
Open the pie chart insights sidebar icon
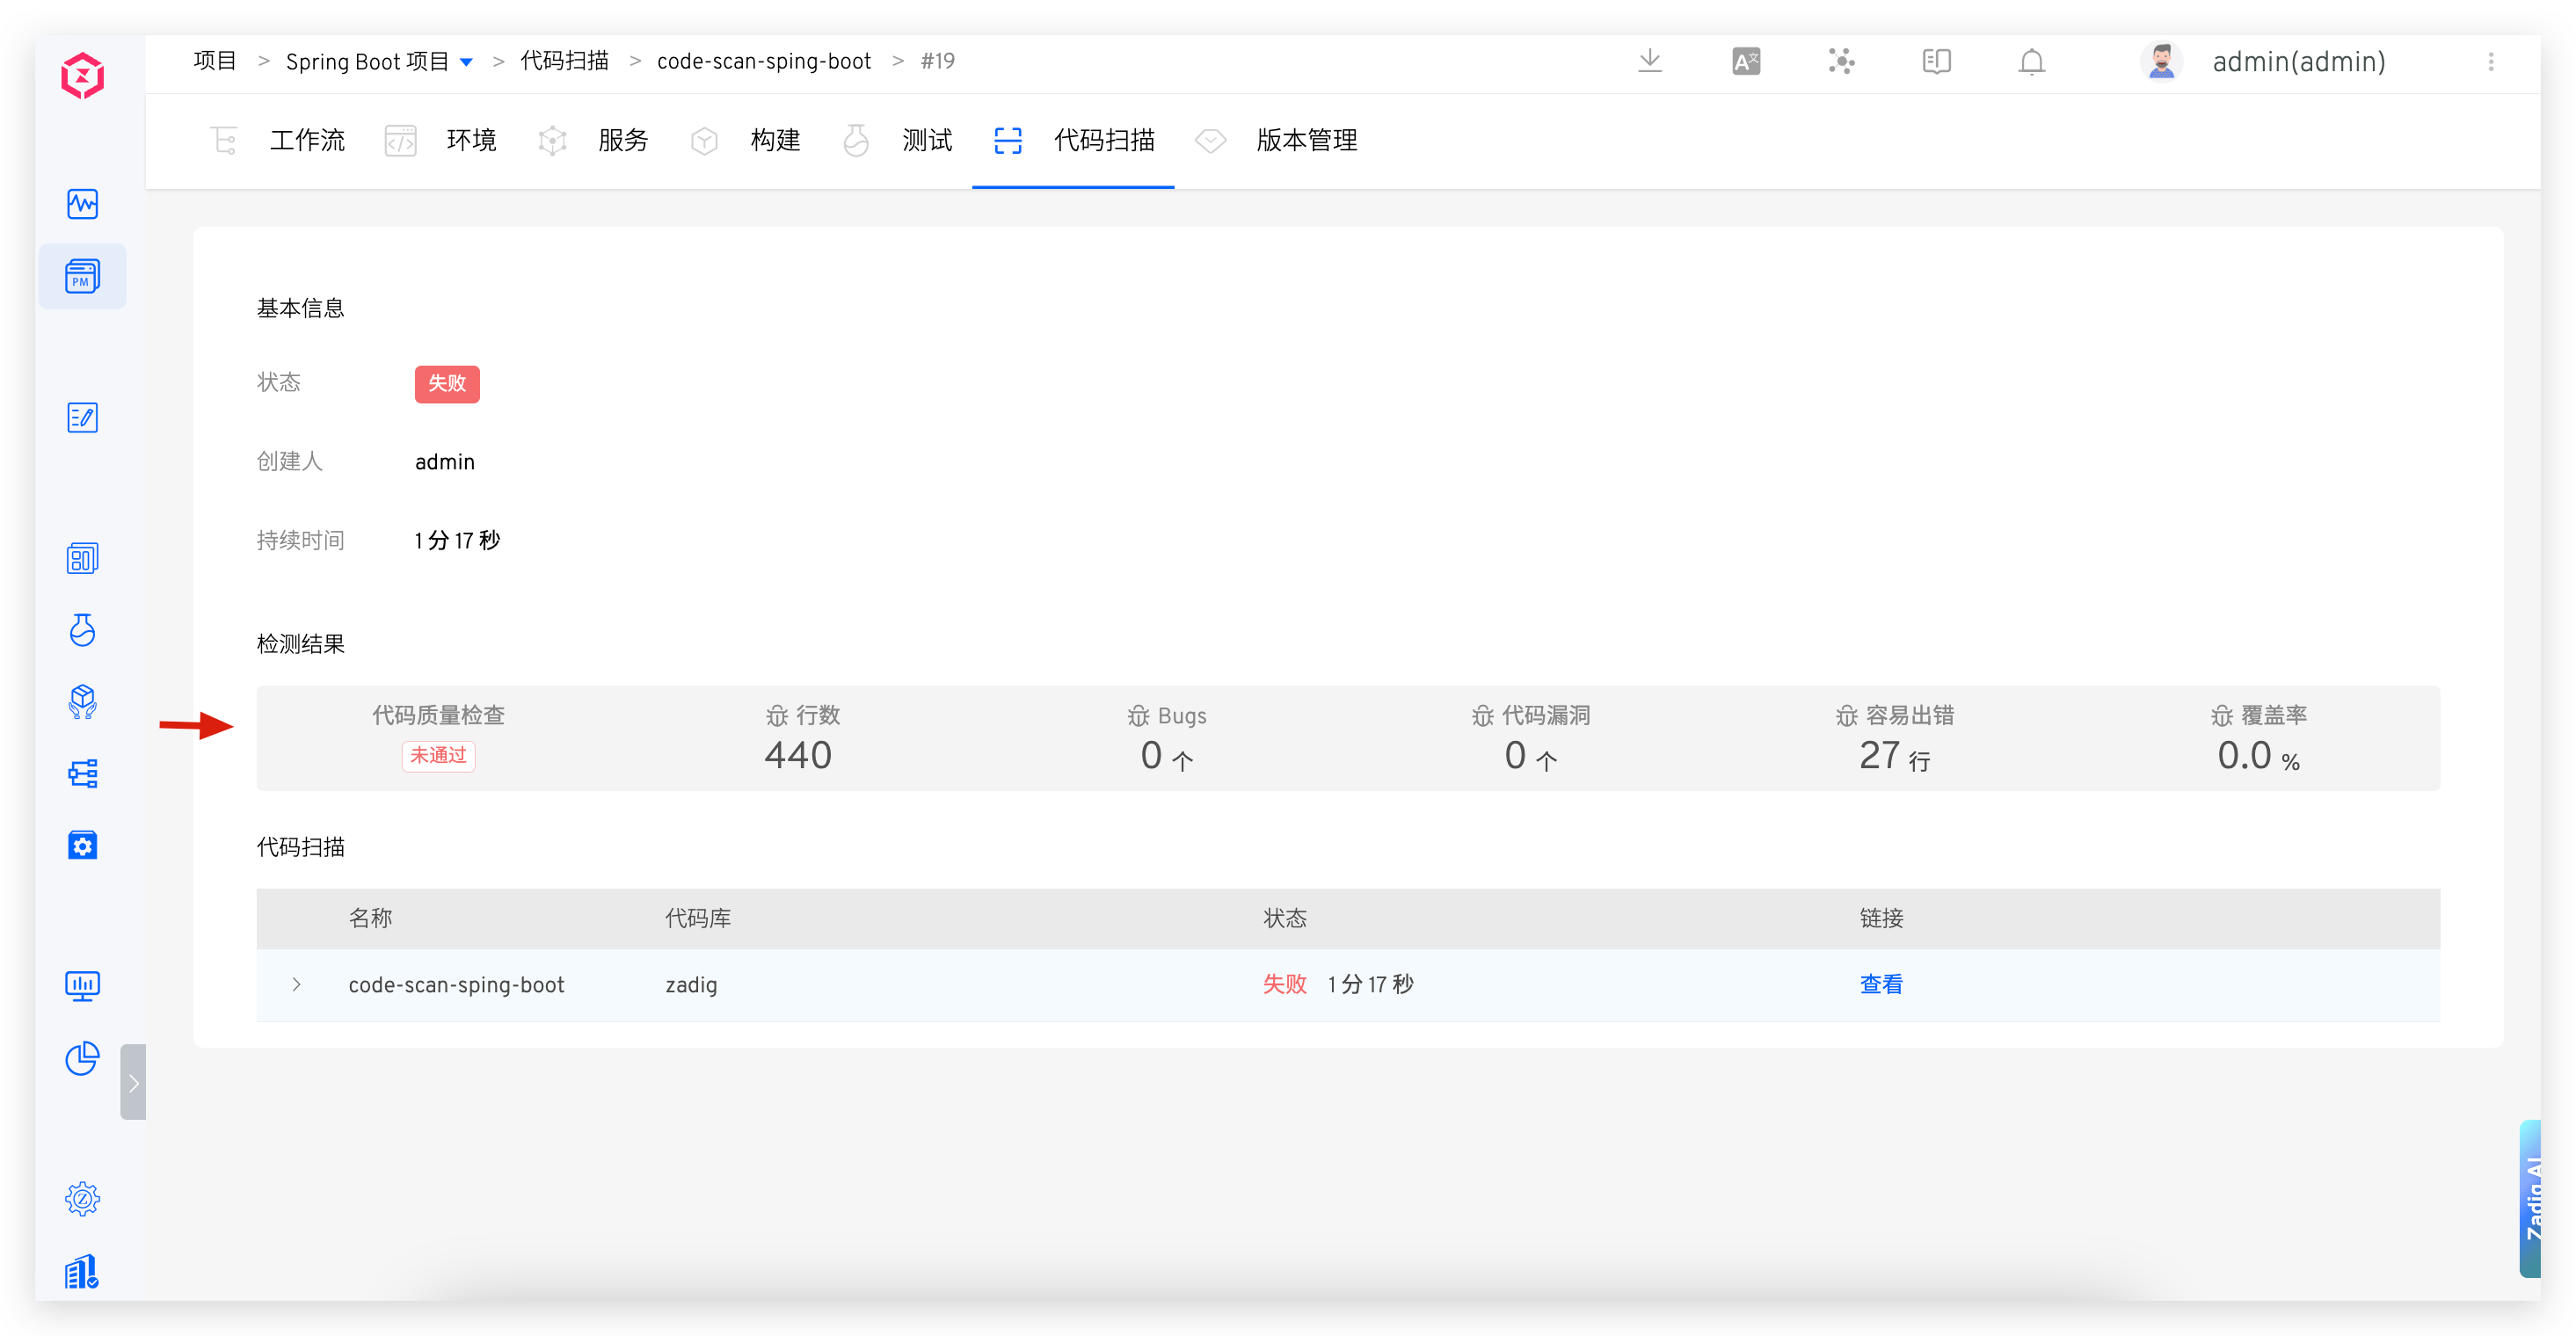(82, 1058)
